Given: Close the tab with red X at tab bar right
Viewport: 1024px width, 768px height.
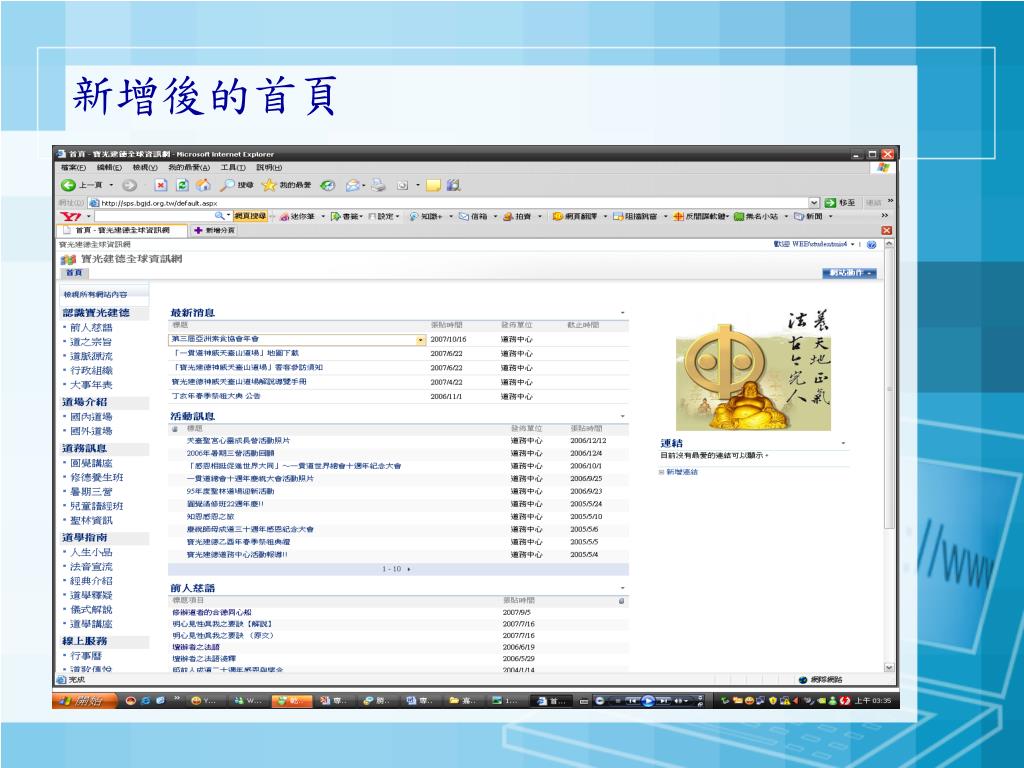Looking at the screenshot, I should coord(886,230).
